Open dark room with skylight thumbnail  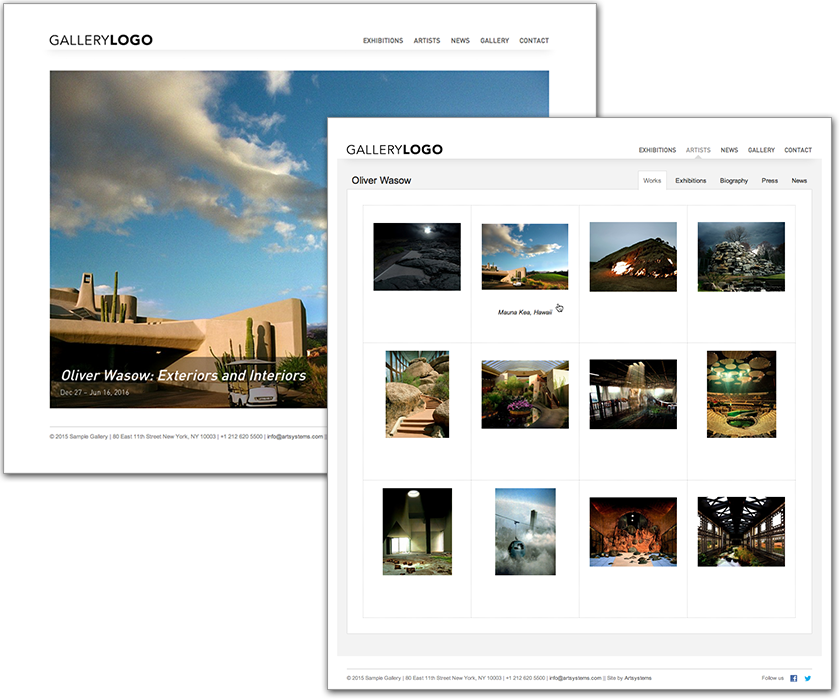tap(417, 531)
